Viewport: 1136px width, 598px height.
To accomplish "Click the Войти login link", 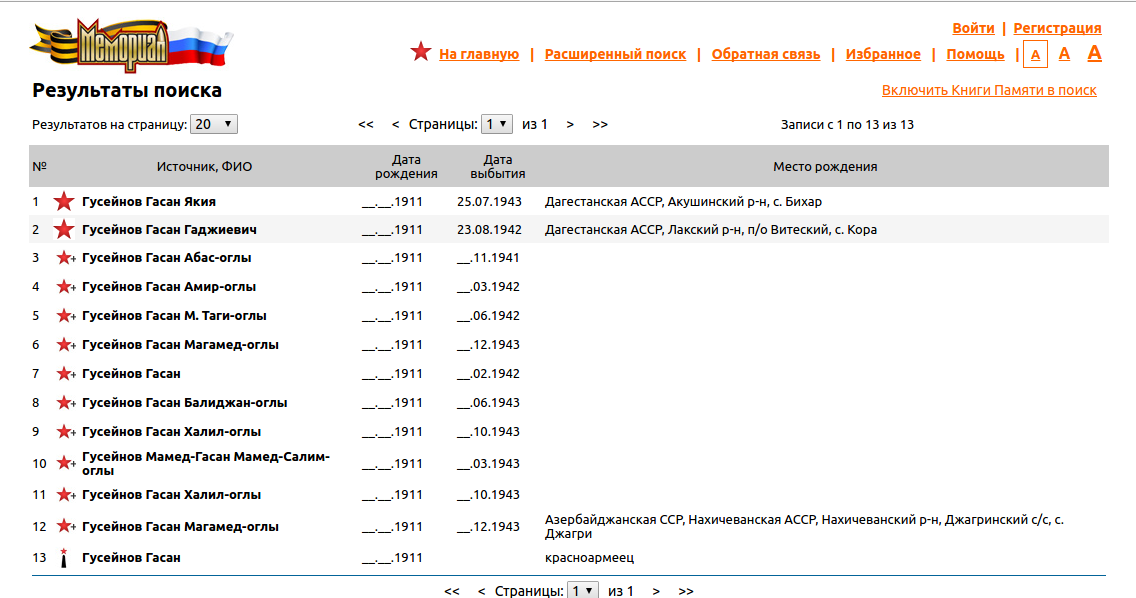I will (973, 28).
